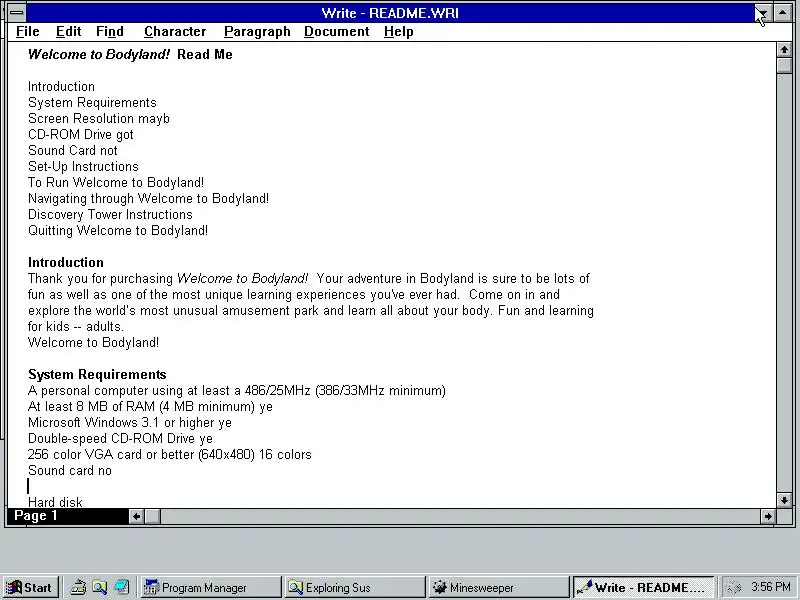Click the 'Set-Up Instructions' line

coord(83,167)
